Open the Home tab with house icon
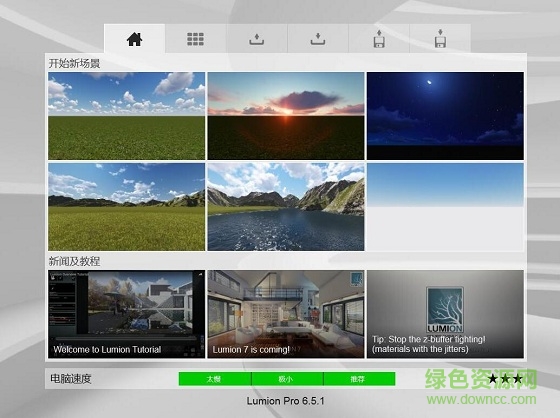Viewport: 560px width, 418px height. point(135,39)
